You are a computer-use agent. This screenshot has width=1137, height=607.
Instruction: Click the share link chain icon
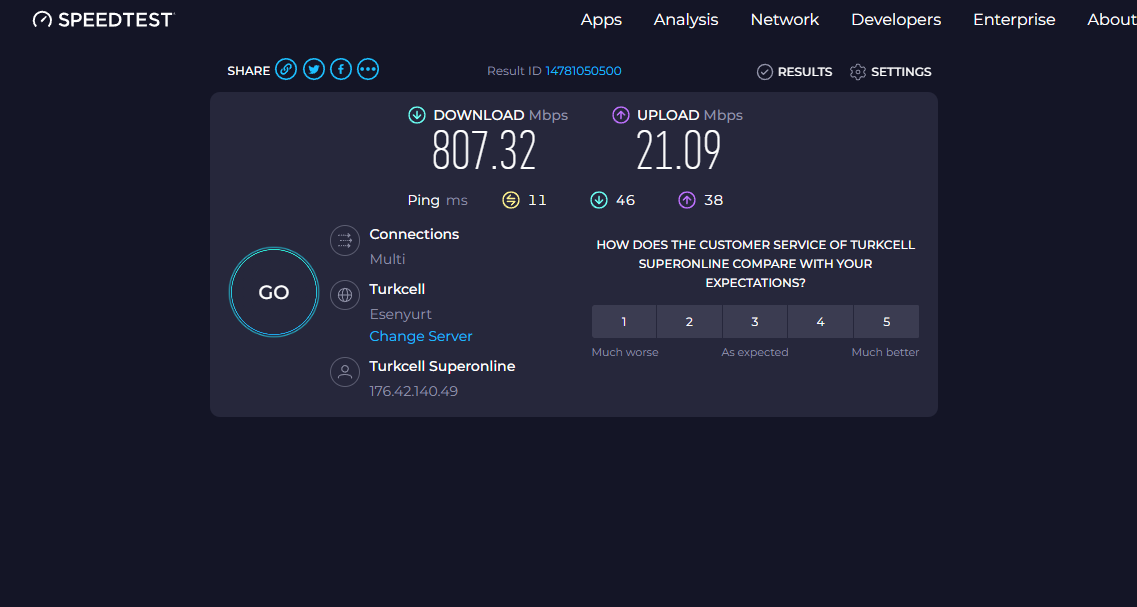286,70
